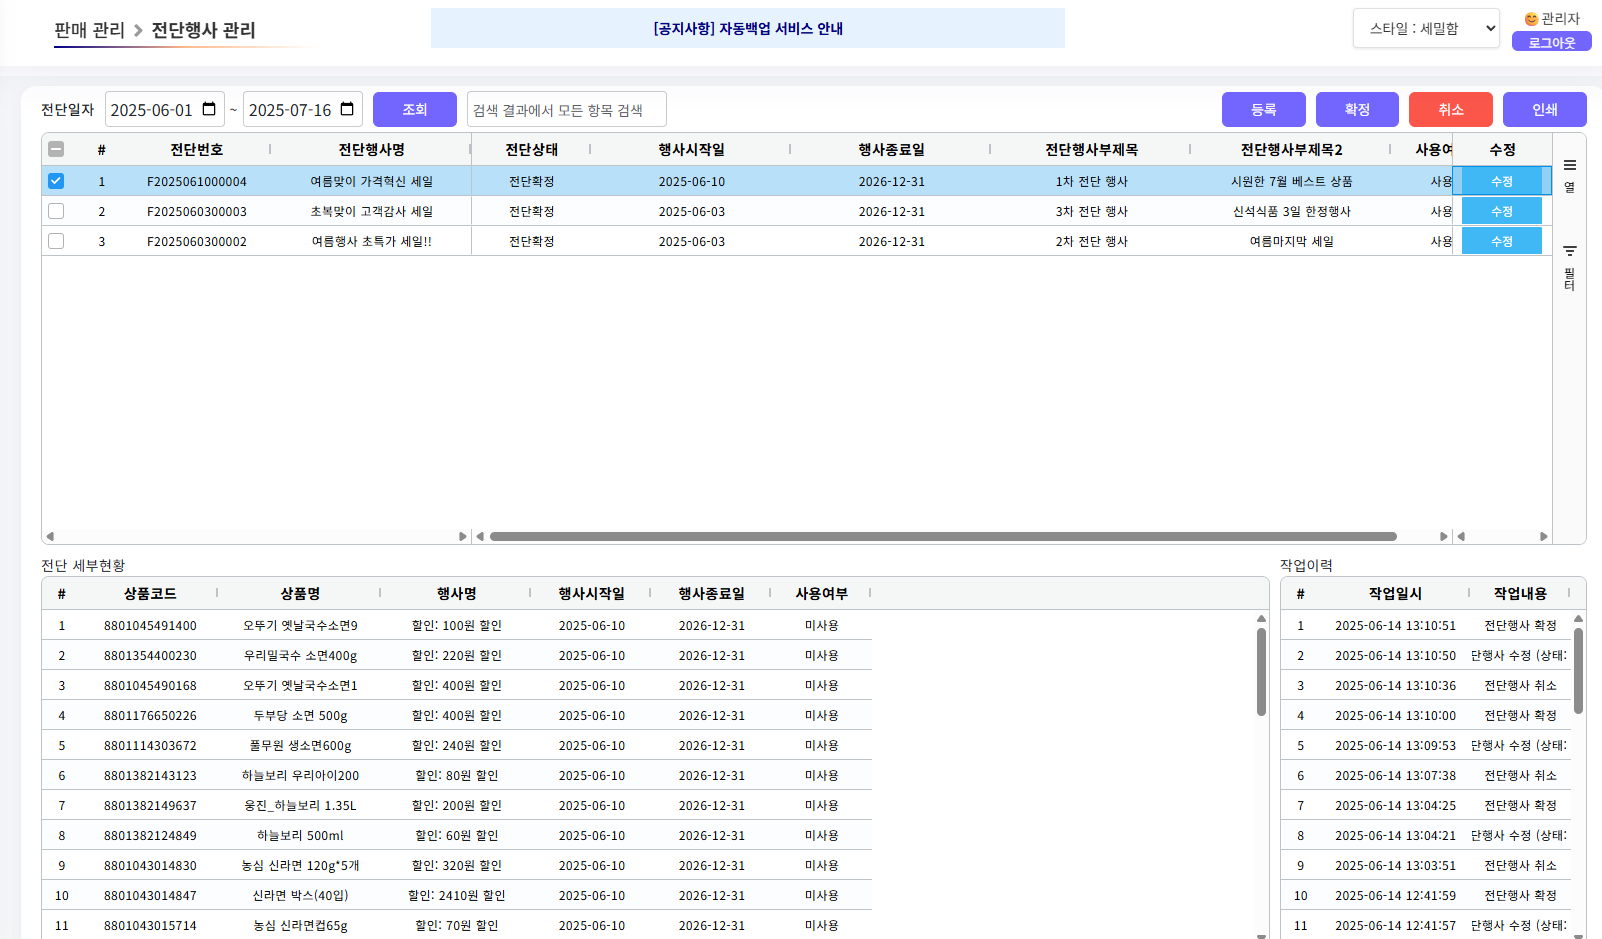Check the checkbox for row F2025060300003
Image resolution: width=1602 pixels, height=939 pixels.
click(x=56, y=211)
